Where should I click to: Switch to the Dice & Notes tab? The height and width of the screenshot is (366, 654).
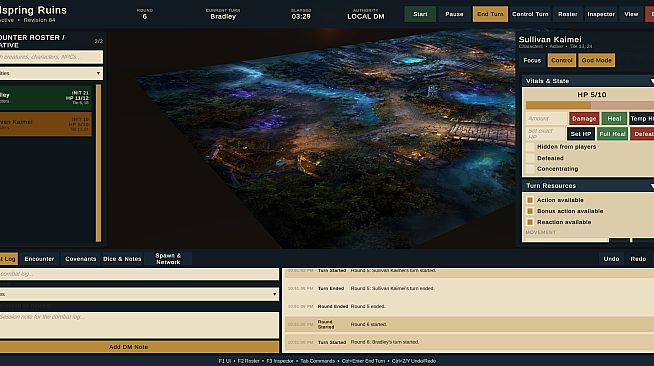click(x=122, y=259)
